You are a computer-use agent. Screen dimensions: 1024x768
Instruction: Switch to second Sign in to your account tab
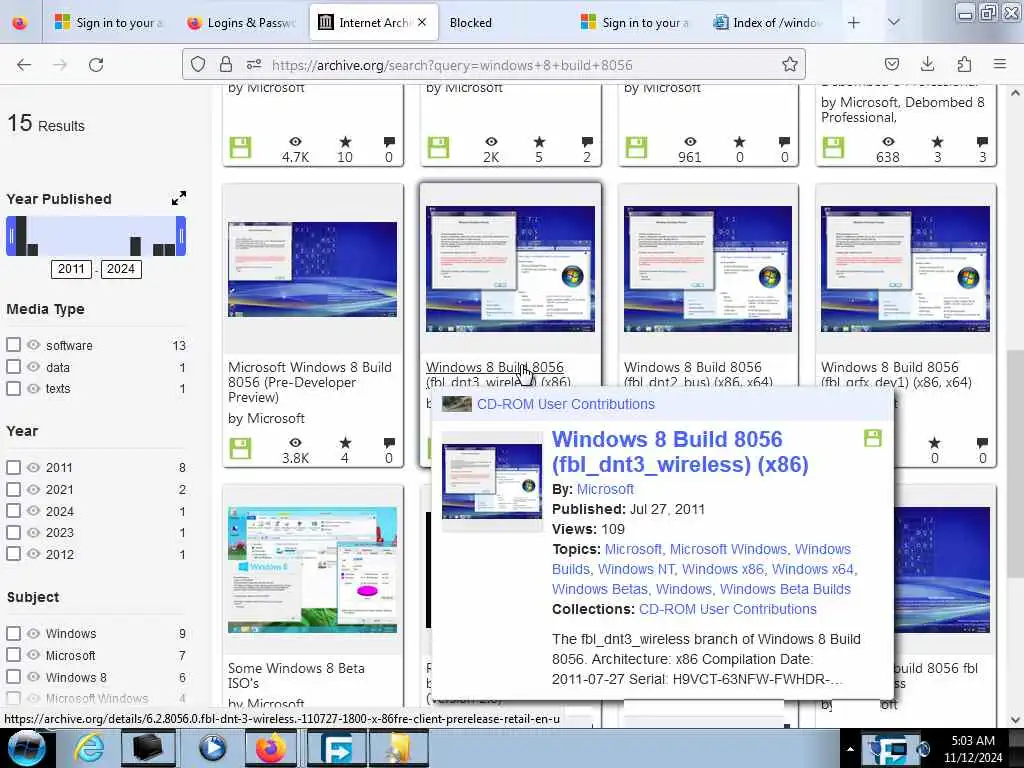(x=635, y=23)
